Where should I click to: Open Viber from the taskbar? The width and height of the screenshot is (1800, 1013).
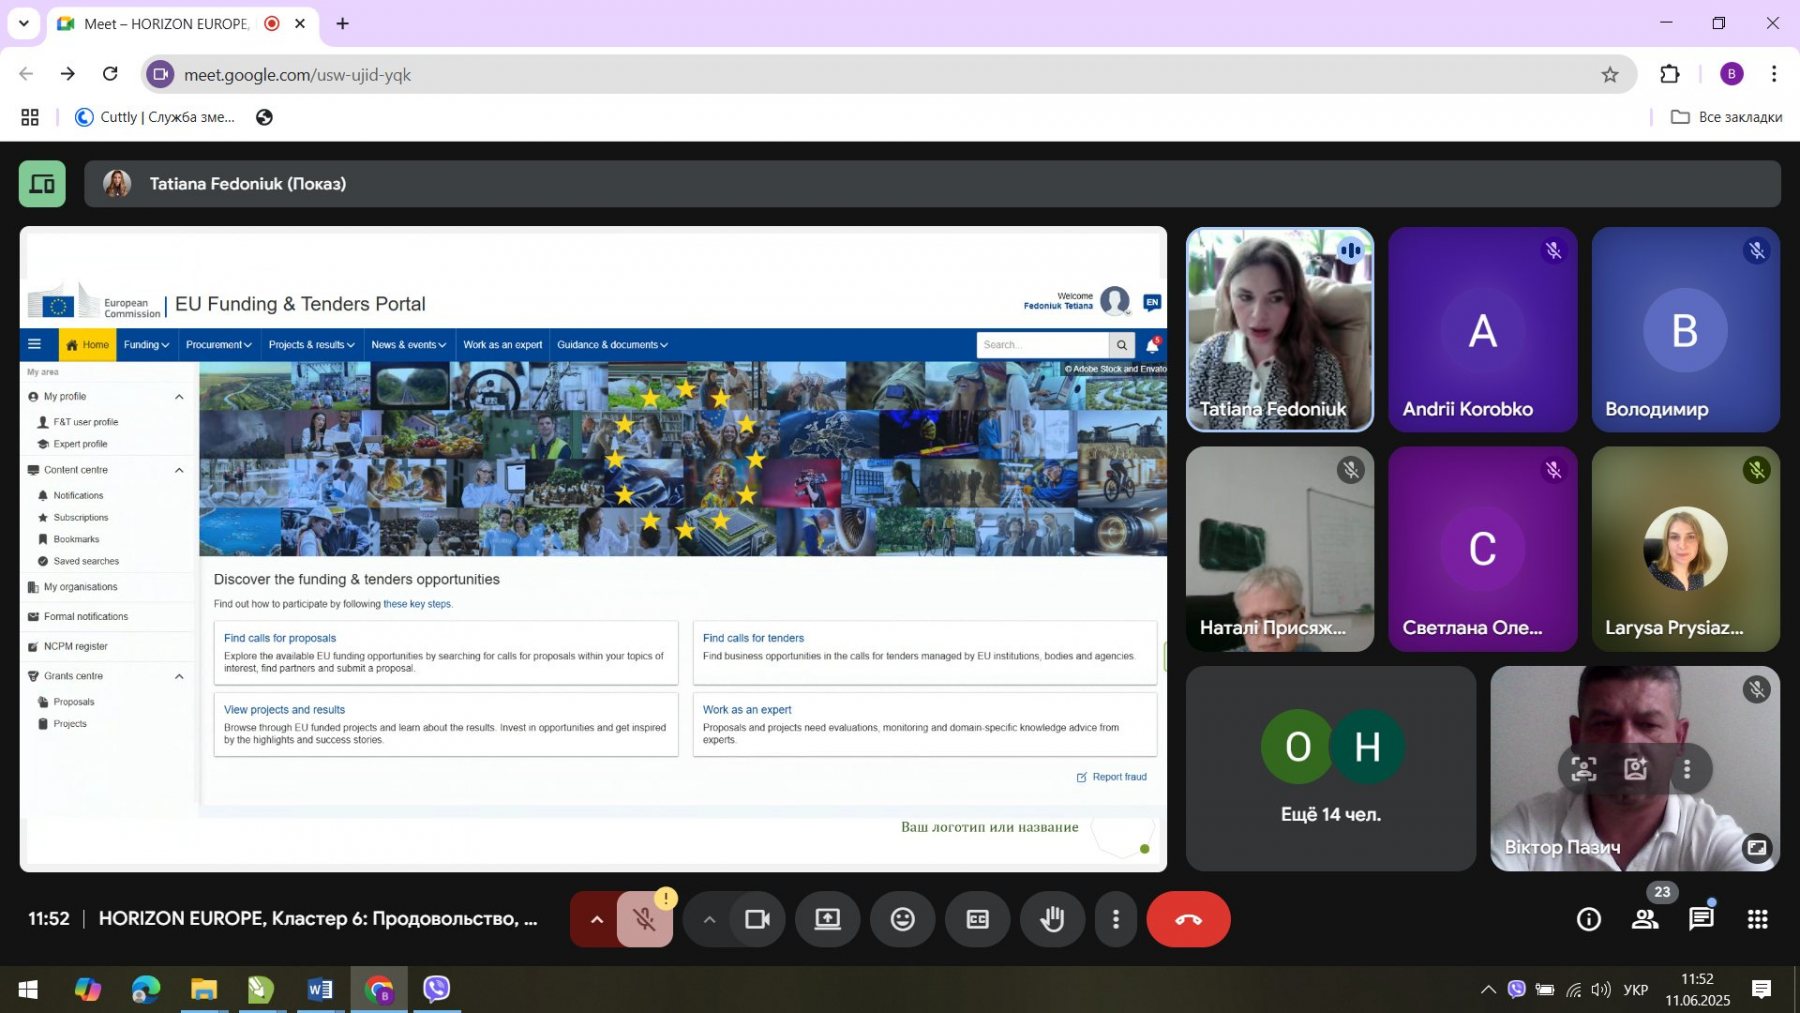tap(436, 990)
